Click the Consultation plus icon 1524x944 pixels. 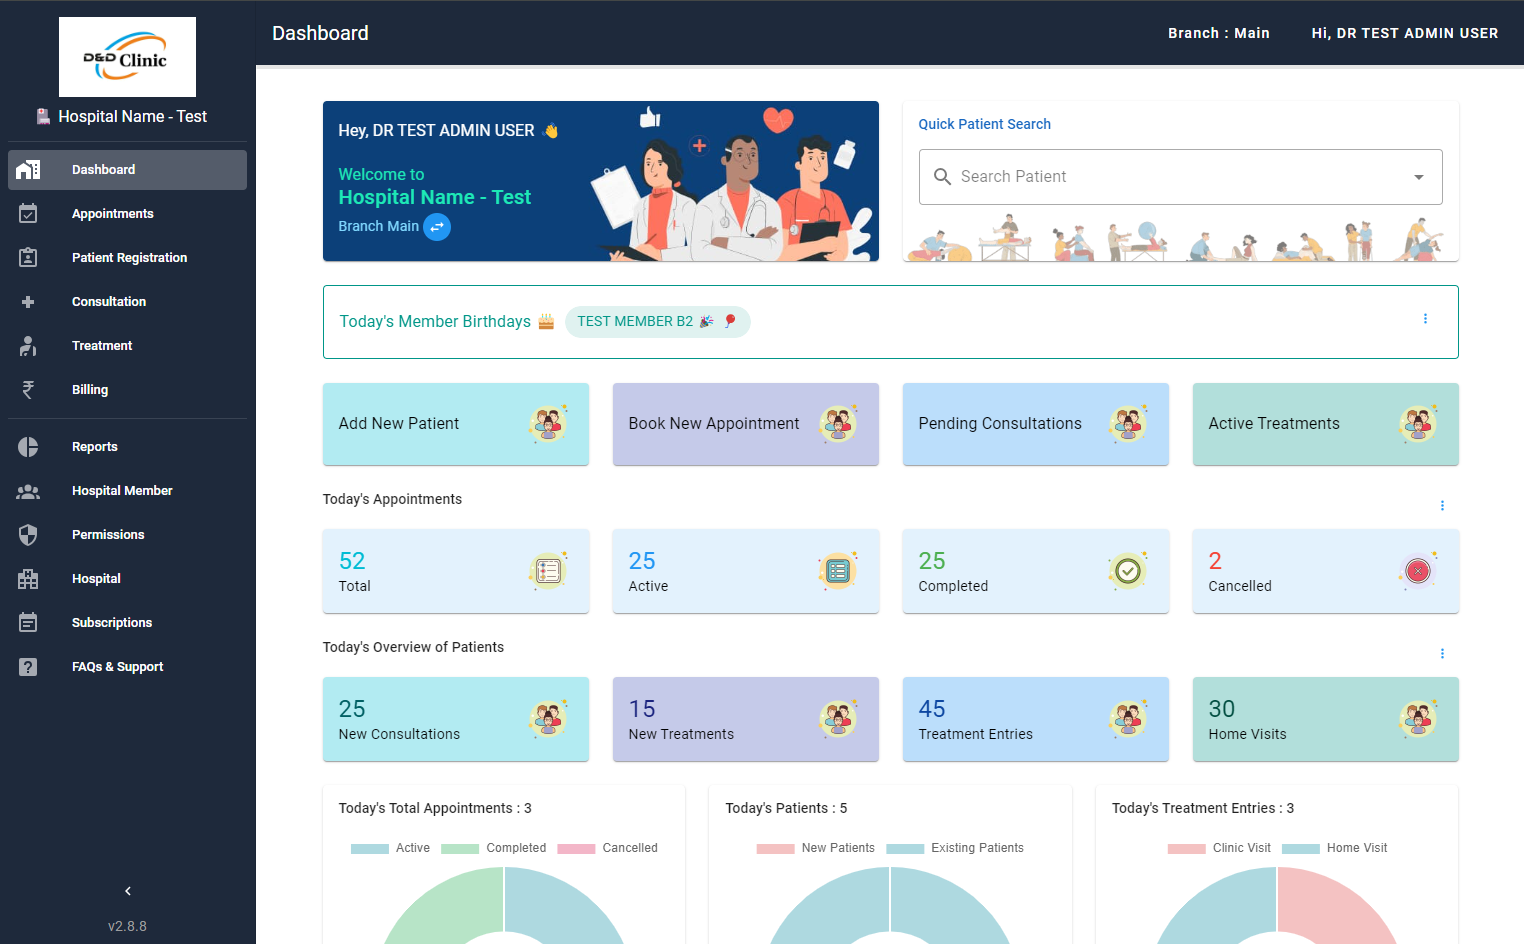pyautogui.click(x=28, y=302)
